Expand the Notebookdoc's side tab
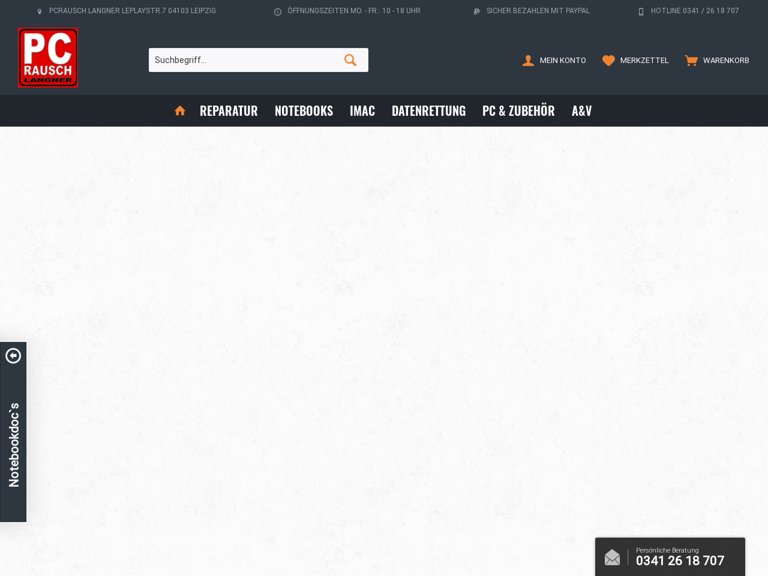The image size is (768, 576). pyautogui.click(x=13, y=432)
